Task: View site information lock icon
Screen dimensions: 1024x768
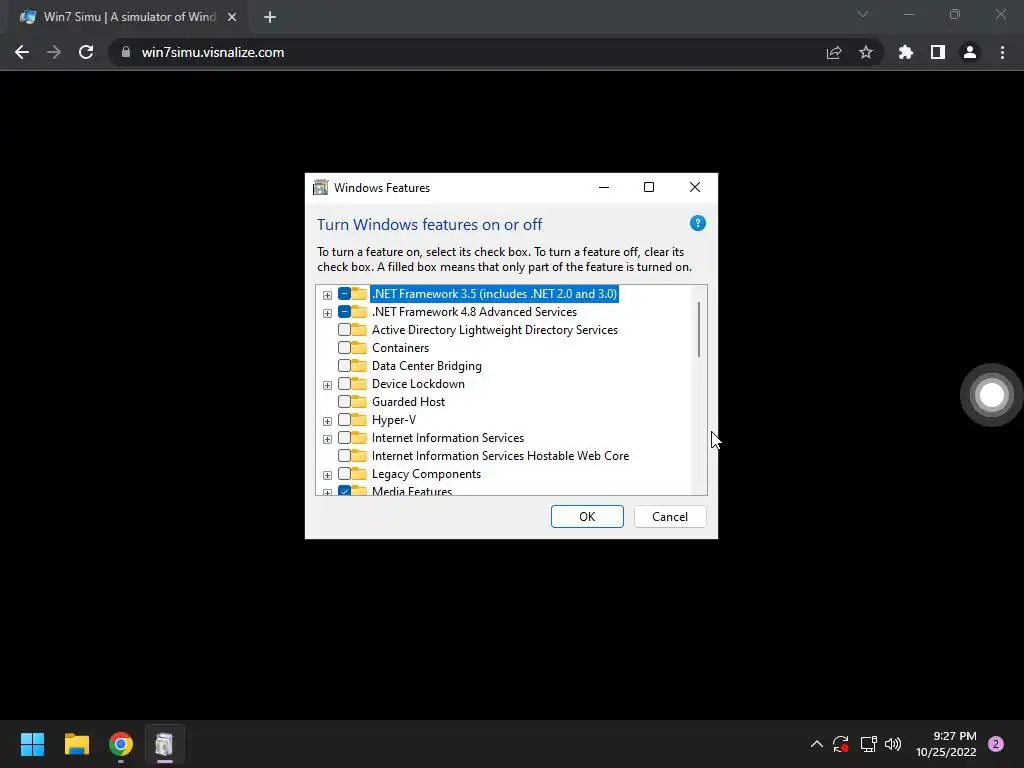Action: (x=126, y=52)
